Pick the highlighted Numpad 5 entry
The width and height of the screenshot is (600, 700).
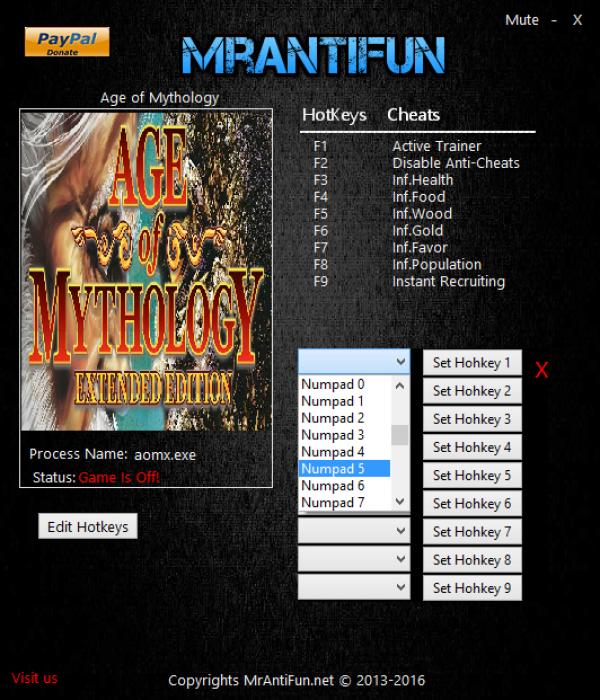click(x=344, y=469)
